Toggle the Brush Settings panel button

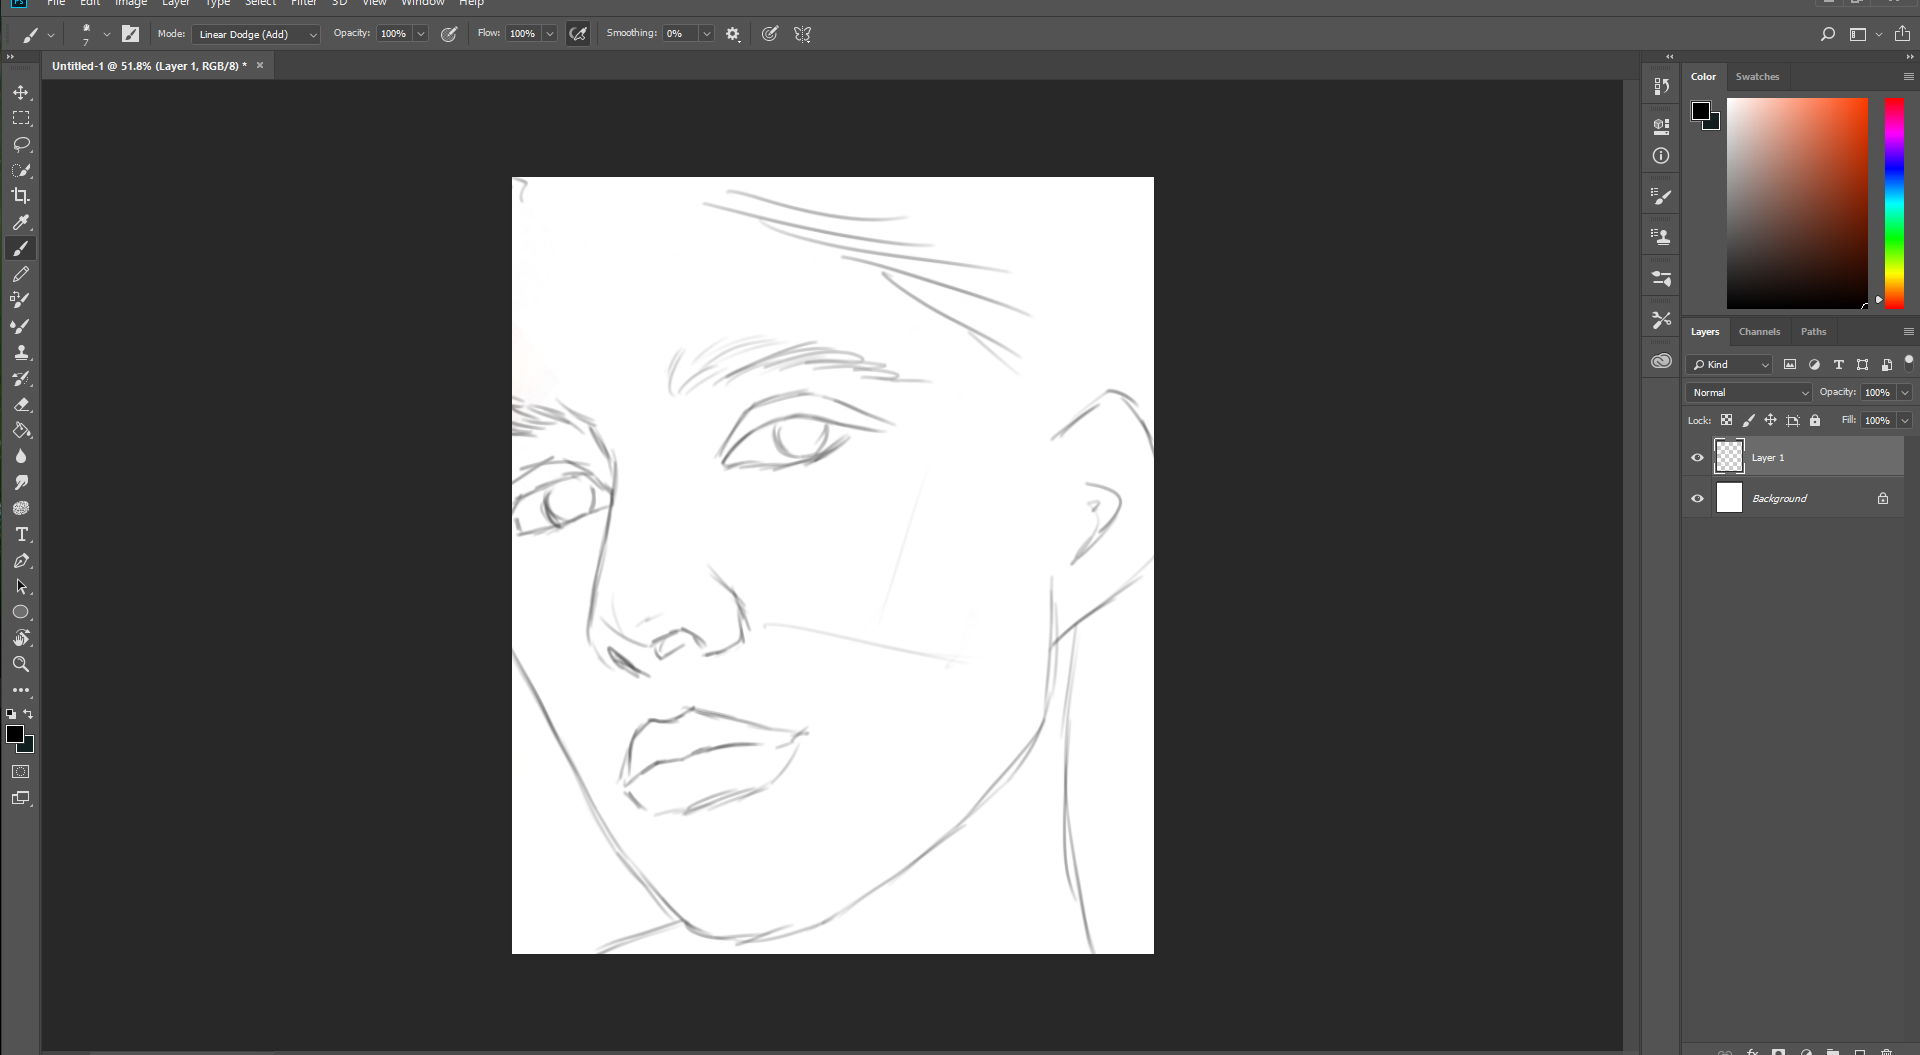coord(130,34)
